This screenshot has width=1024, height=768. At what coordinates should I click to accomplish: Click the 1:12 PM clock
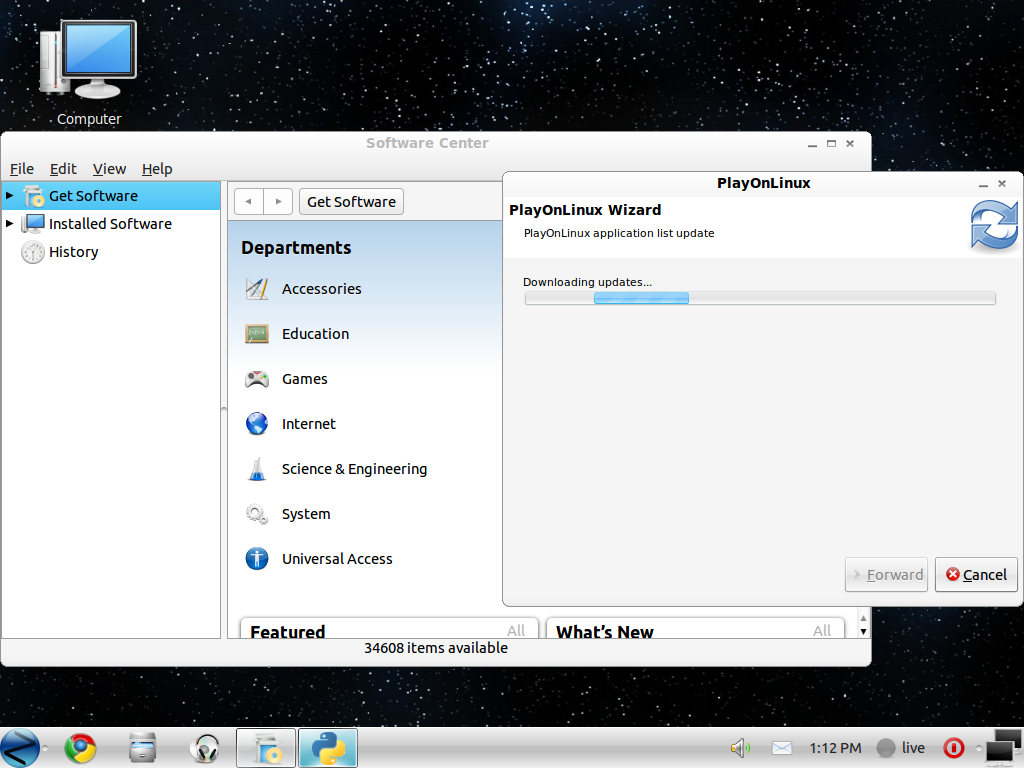[x=835, y=748]
